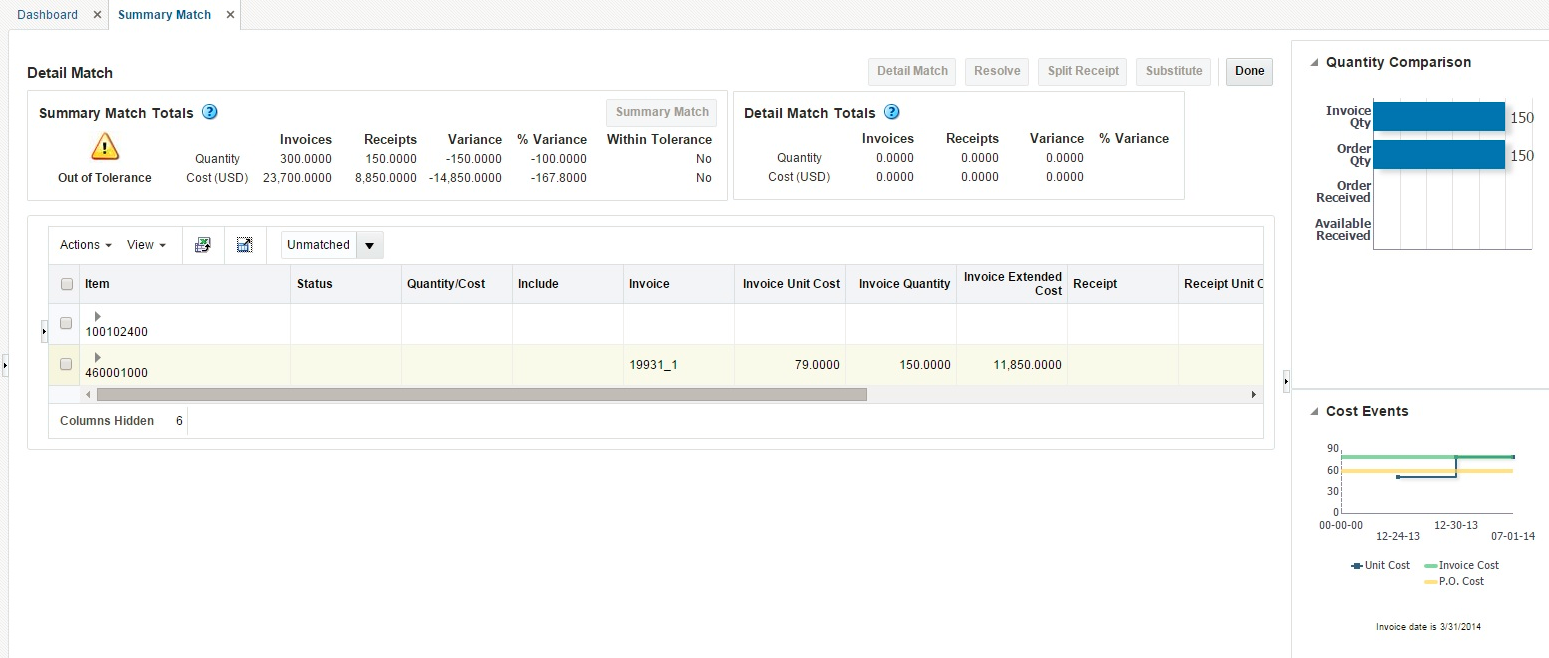Toggle the left side panel splitter arrow

tap(4, 366)
